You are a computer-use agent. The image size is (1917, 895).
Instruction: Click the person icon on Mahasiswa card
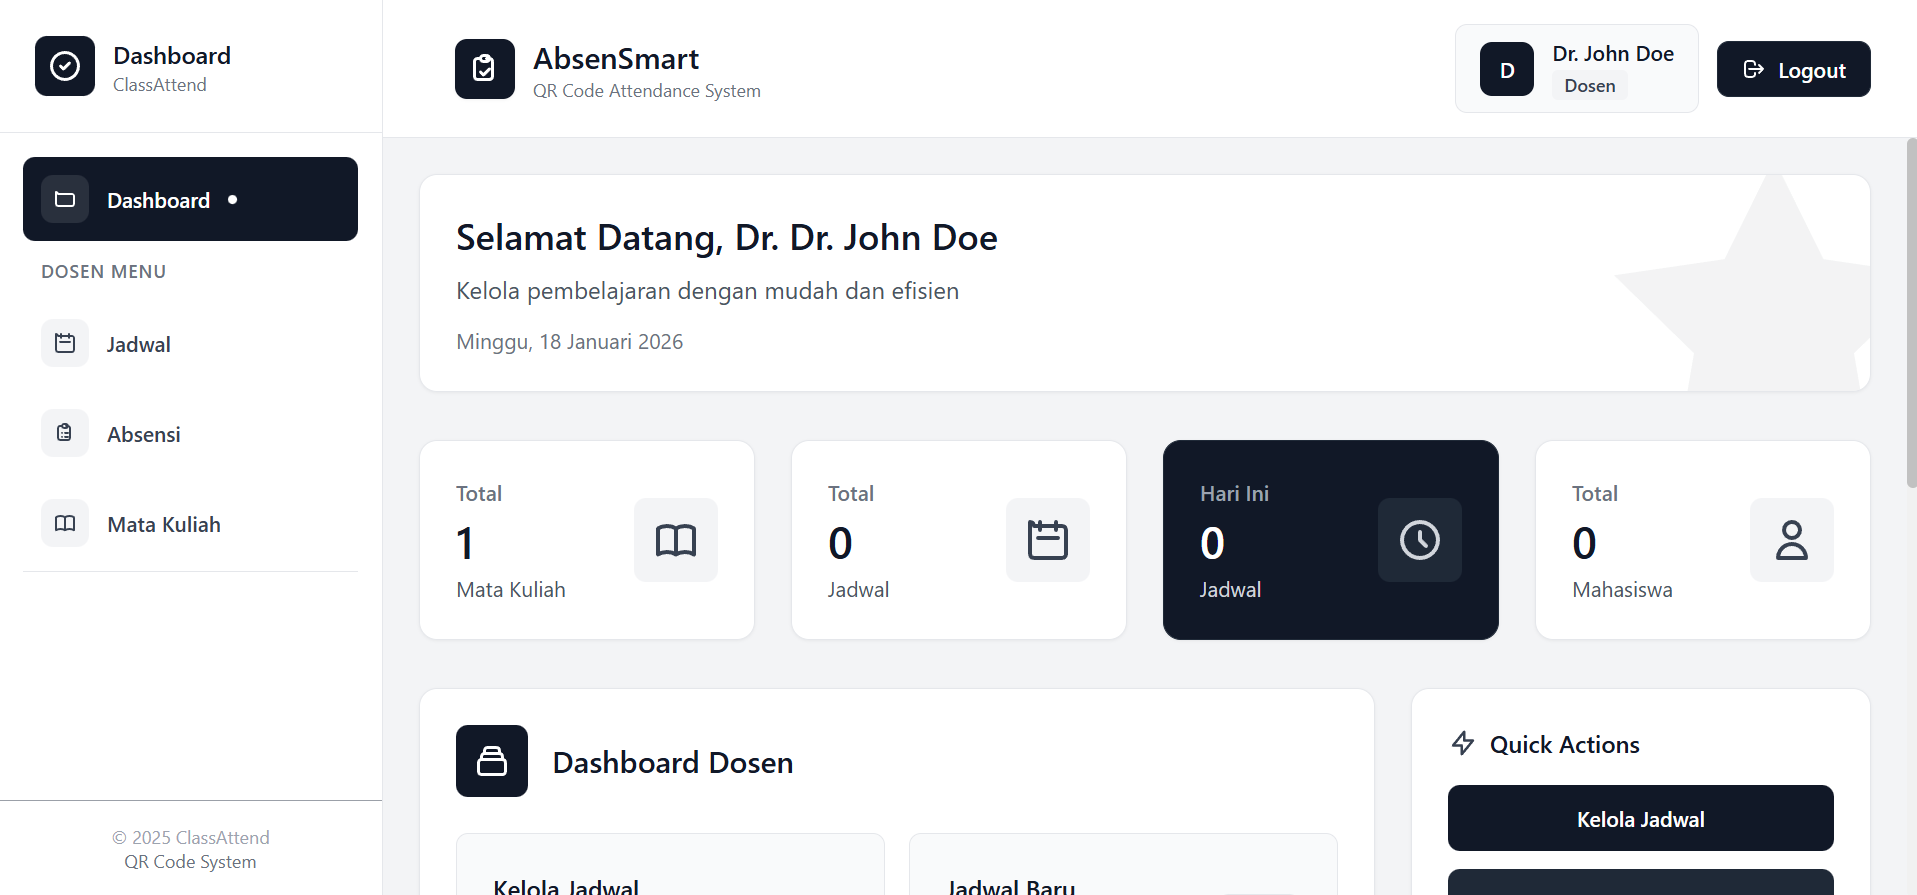[x=1792, y=540]
